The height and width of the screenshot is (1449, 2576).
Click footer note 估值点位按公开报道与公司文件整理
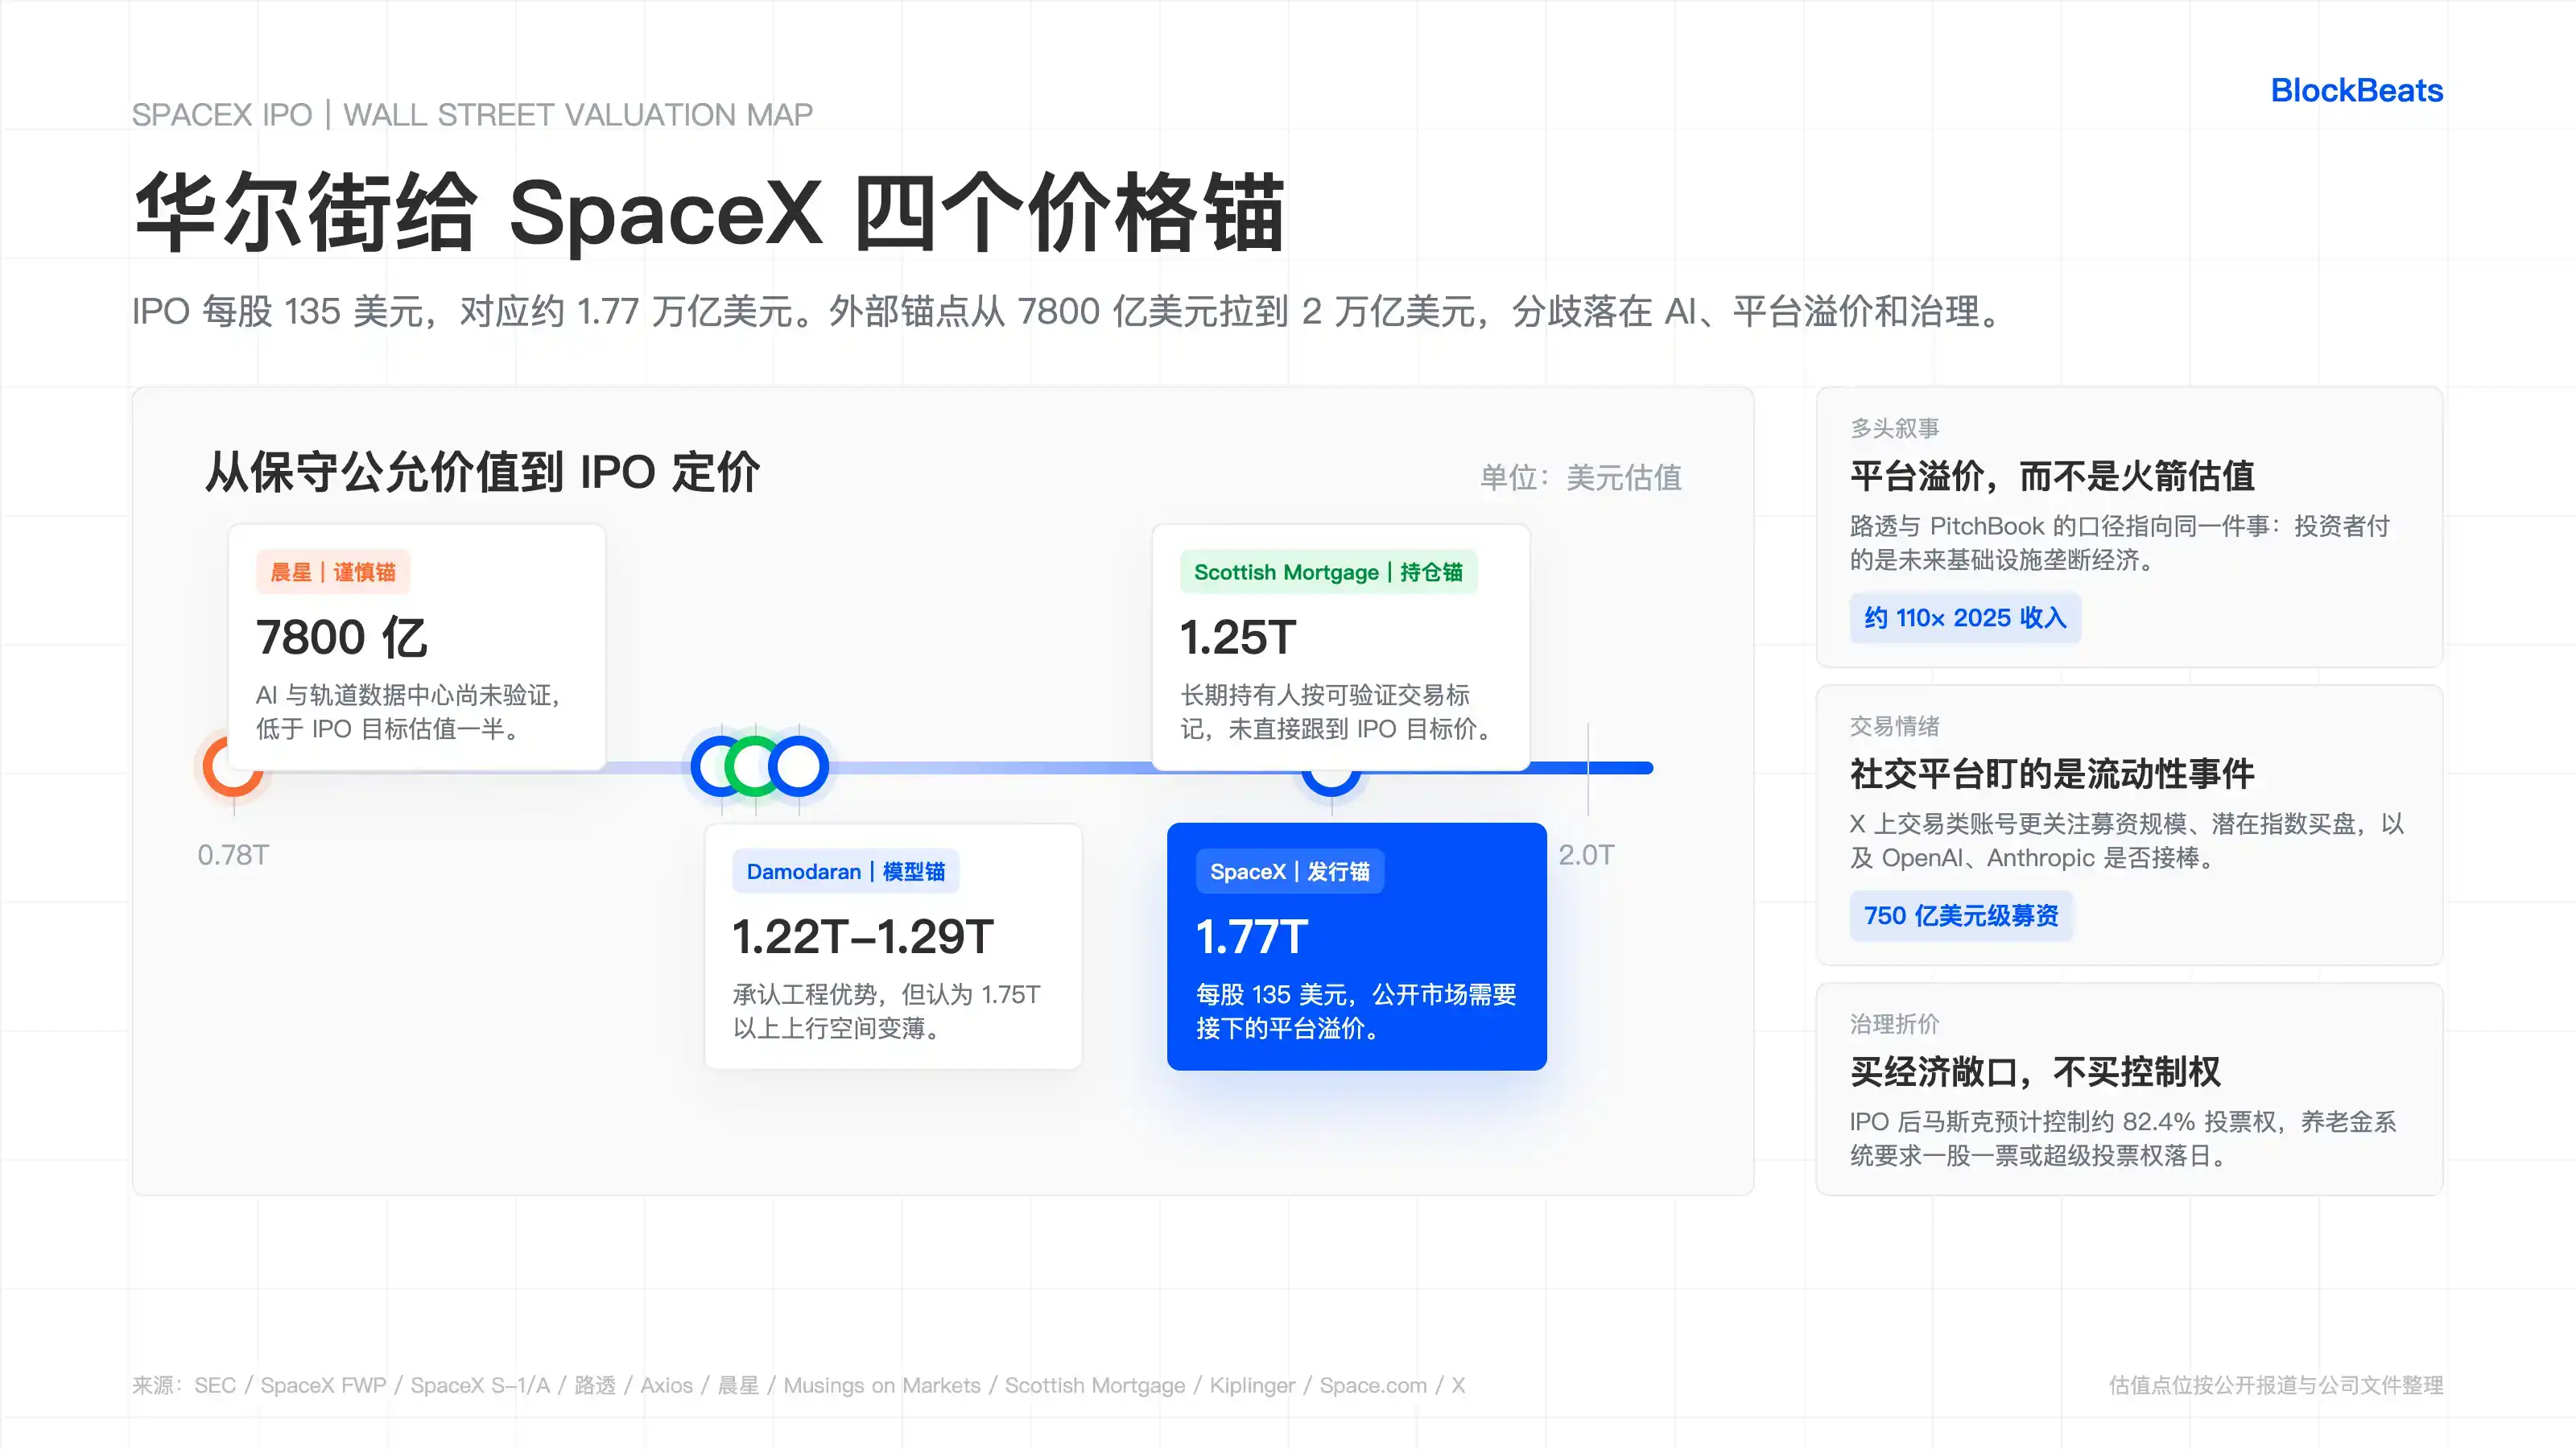pos(2276,1385)
